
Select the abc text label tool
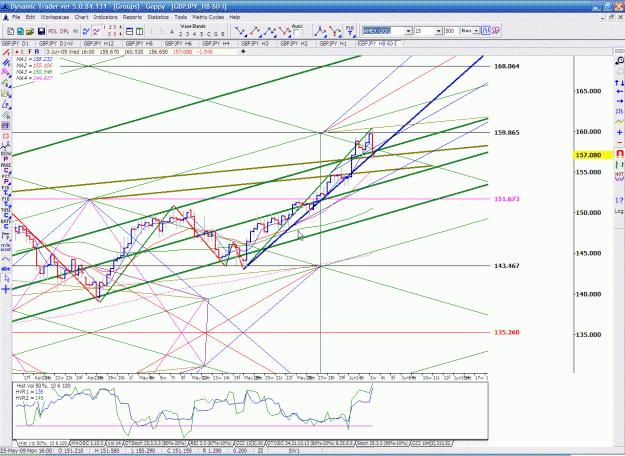pyautogui.click(x=6, y=269)
